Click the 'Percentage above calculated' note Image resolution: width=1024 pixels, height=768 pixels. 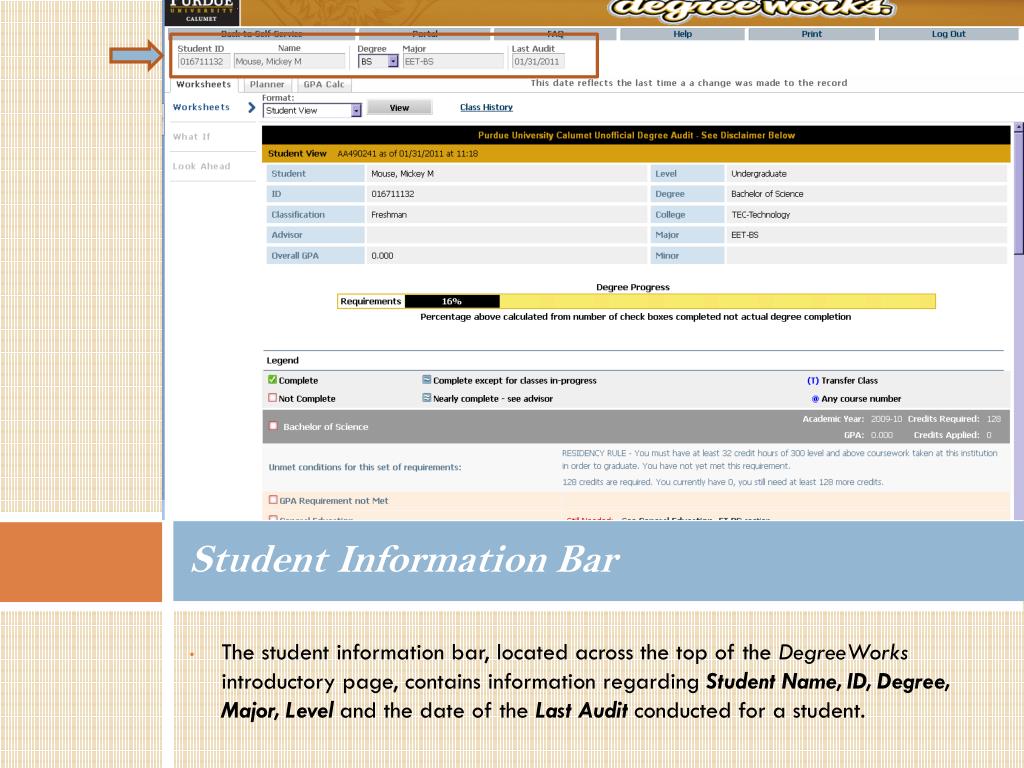point(635,317)
